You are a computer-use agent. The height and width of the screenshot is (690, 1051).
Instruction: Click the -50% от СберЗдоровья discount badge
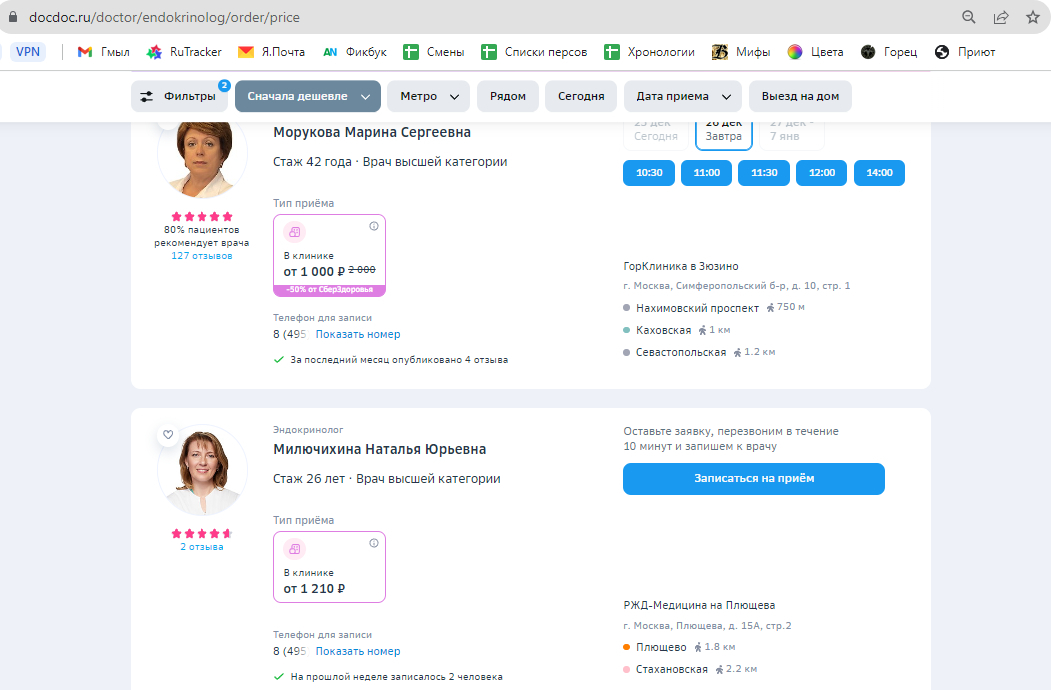pos(329,290)
